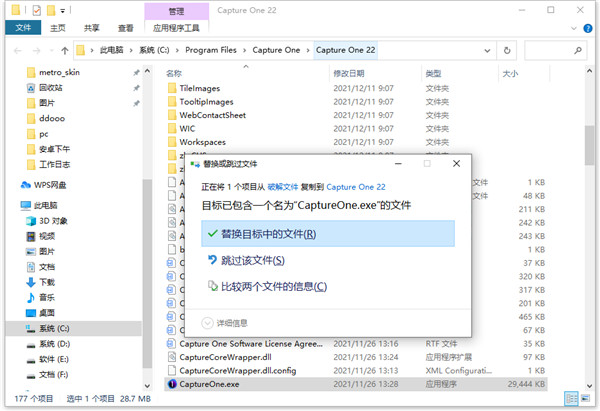Viewport: 600px width, 411px height.
Task: Go forward with the forward arrow
Action: [37, 51]
